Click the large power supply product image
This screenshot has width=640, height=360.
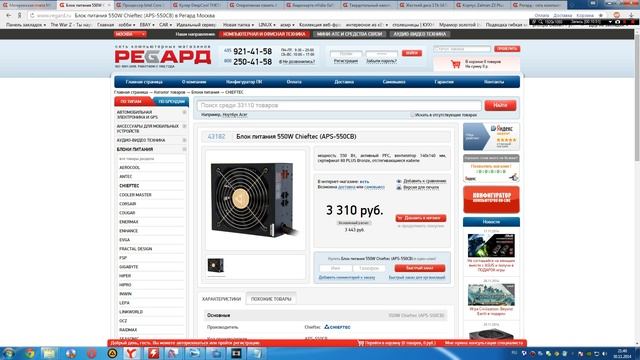point(255,200)
